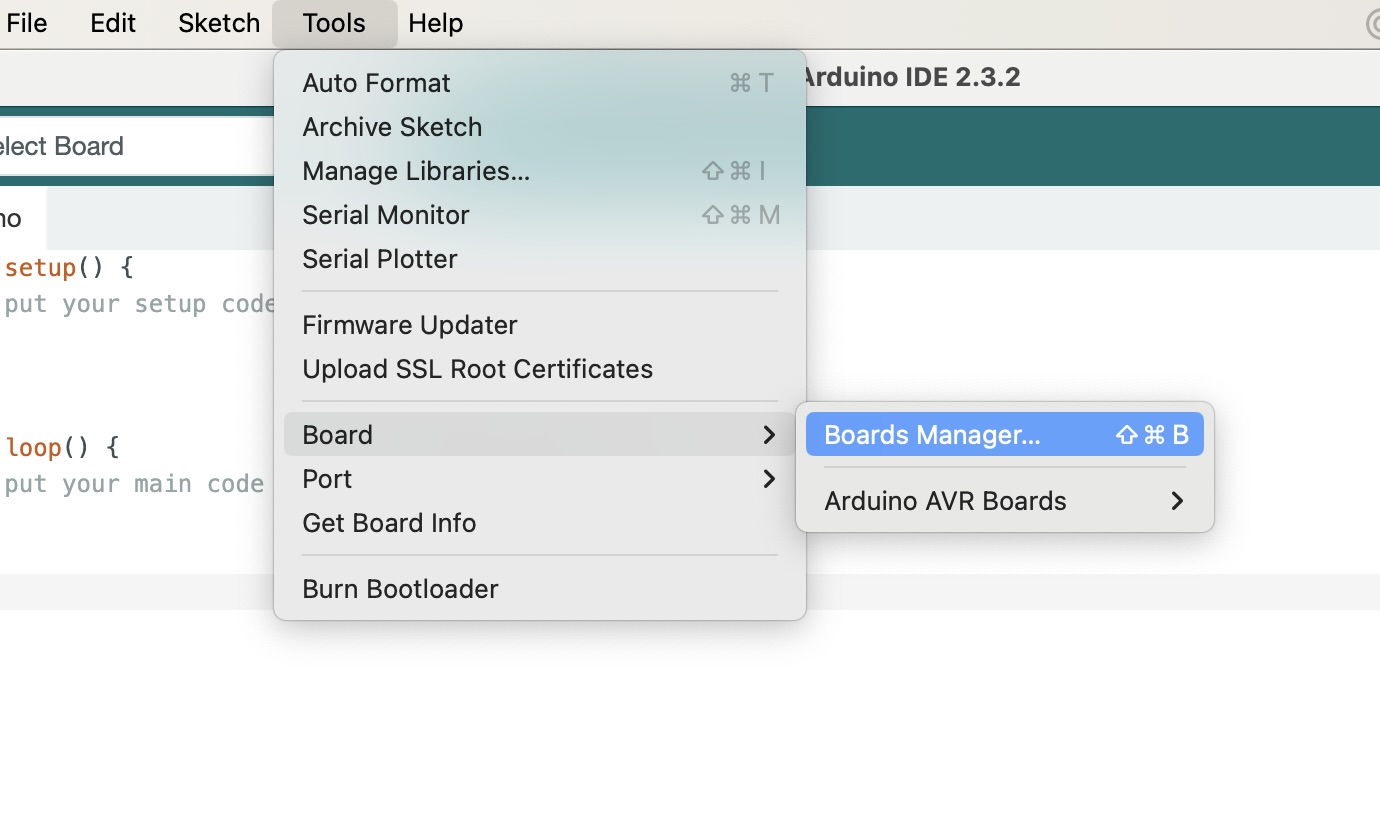
Task: Click Get Board Info
Action: pyautogui.click(x=540, y=523)
